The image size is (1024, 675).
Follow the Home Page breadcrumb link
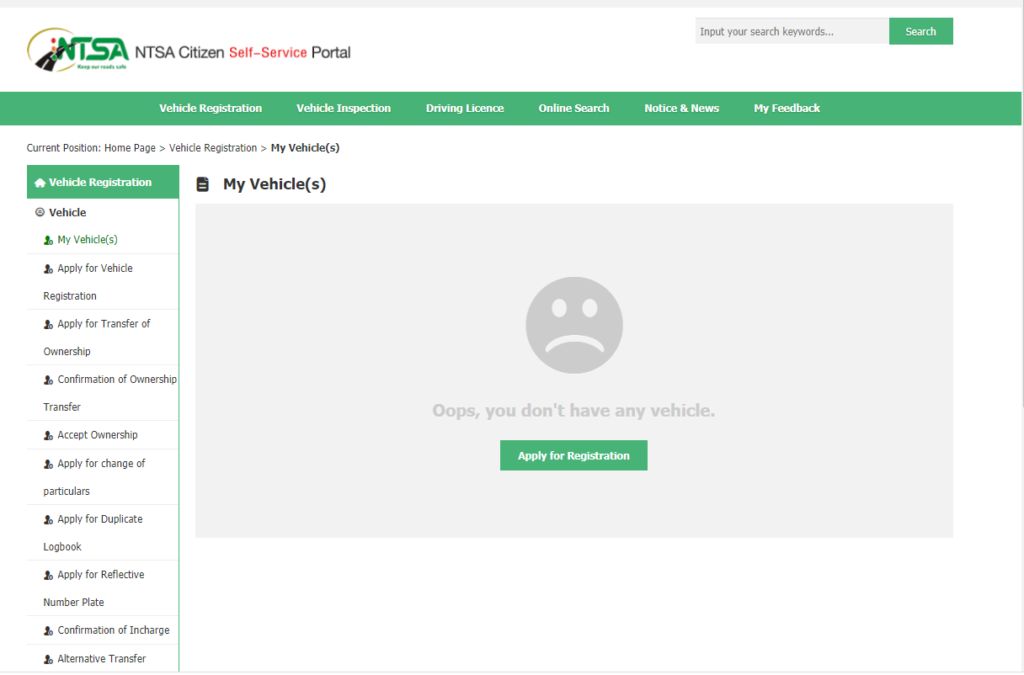(x=129, y=148)
